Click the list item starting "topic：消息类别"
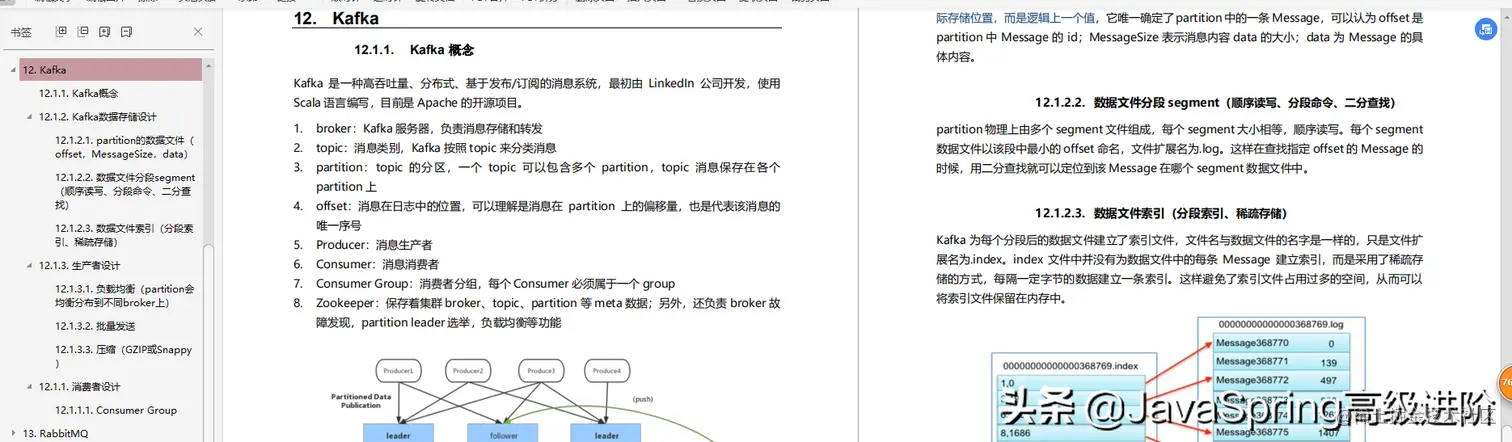This screenshot has height=442, width=1512. [x=436, y=147]
